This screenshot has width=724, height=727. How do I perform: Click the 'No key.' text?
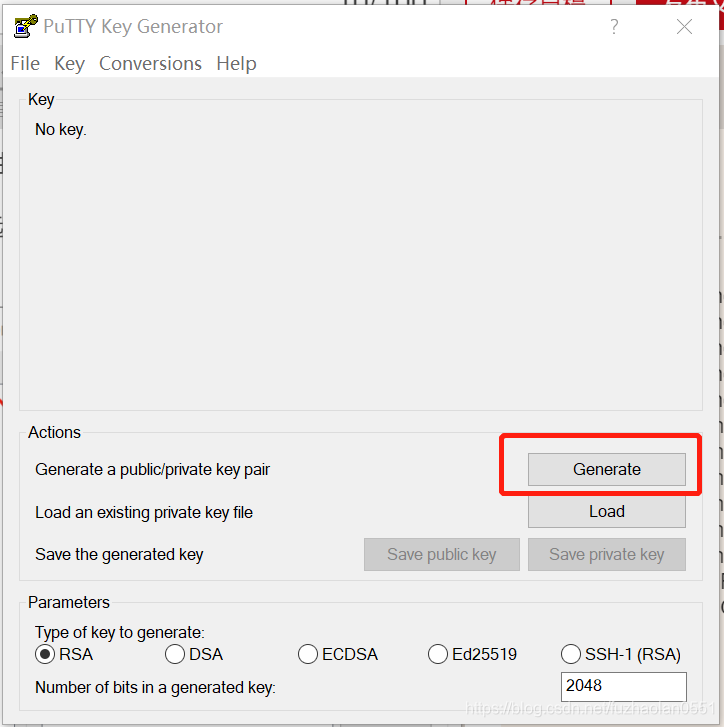(61, 129)
